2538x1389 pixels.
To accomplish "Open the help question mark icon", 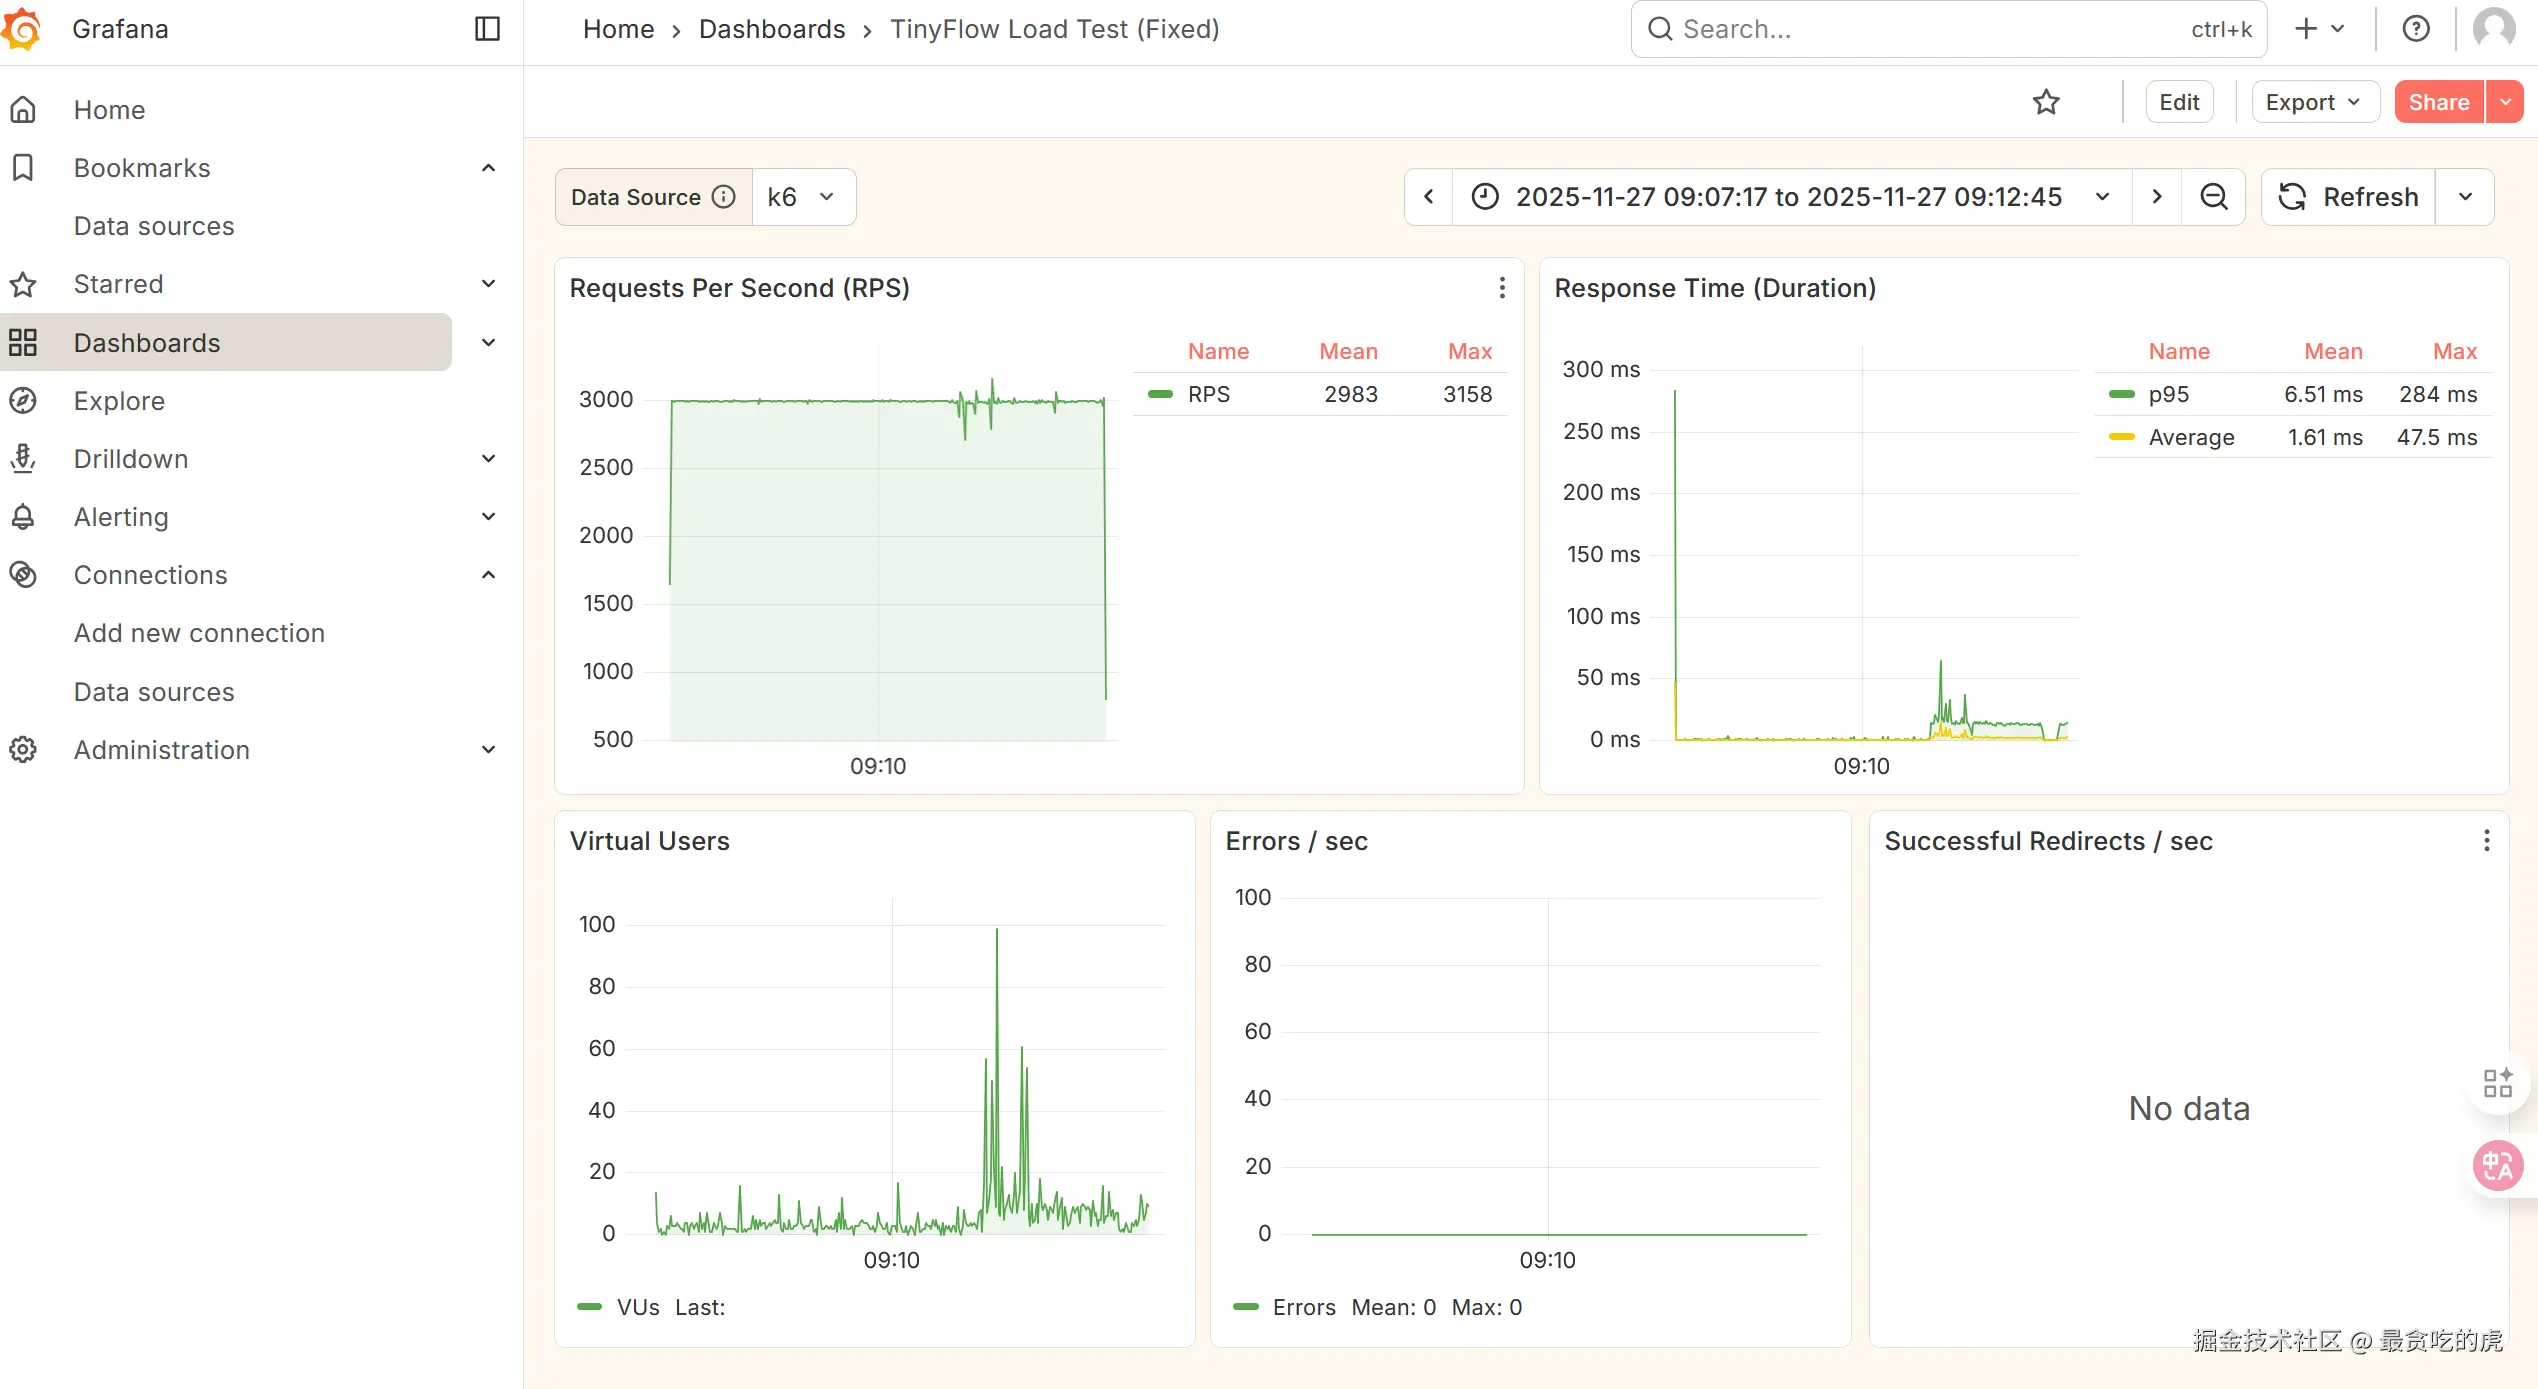I will point(2416,29).
